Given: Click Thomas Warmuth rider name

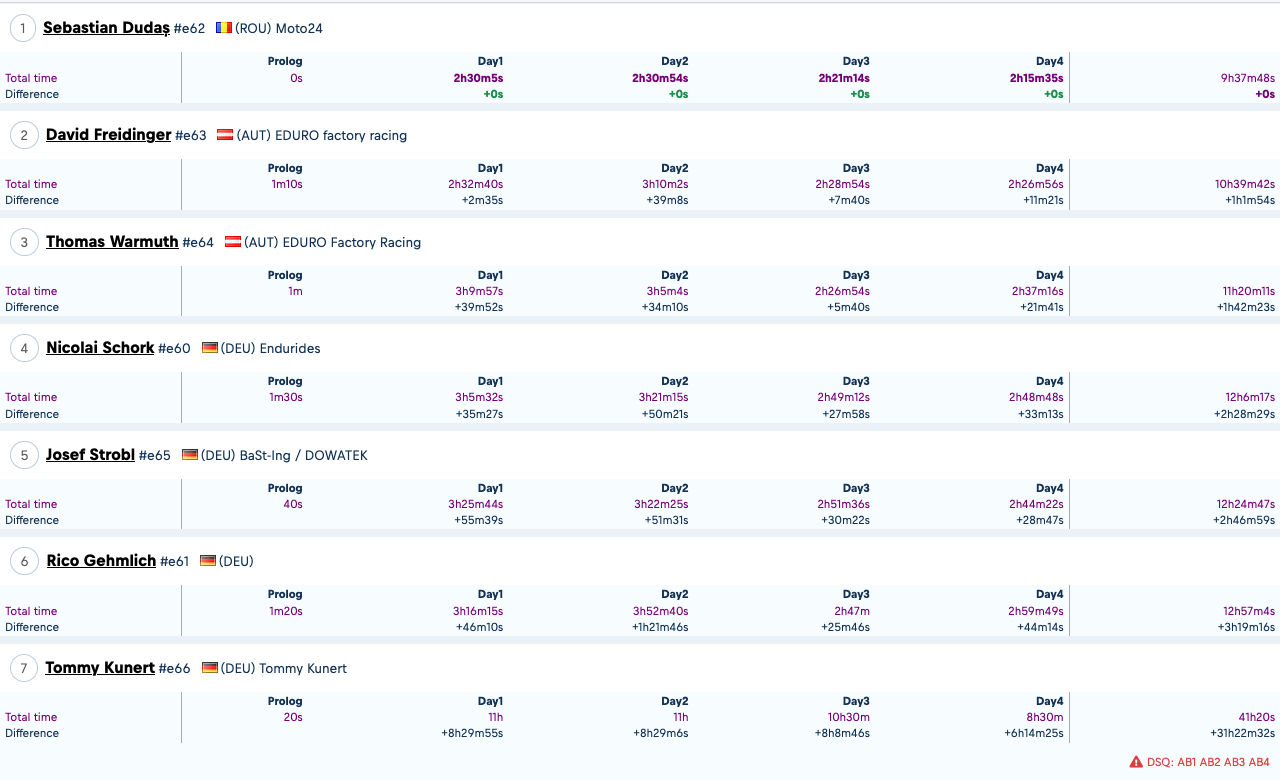Looking at the screenshot, I should (112, 242).
